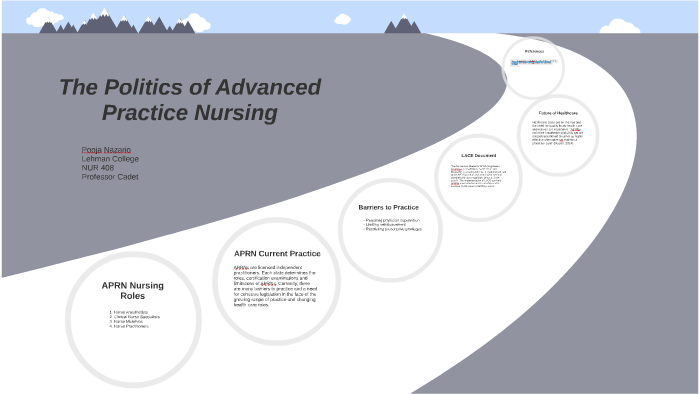The width and height of the screenshot is (700, 394).
Task: Click the author name 'Pooja Nazario'
Action: click(x=106, y=149)
